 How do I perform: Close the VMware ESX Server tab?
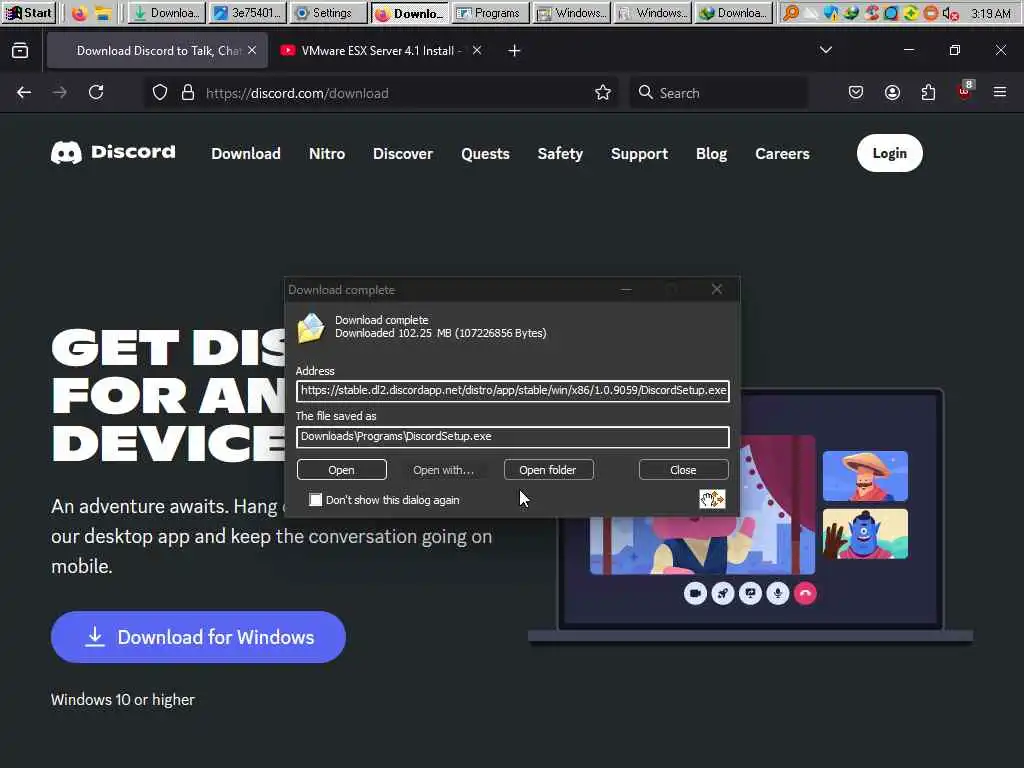[x=477, y=50]
